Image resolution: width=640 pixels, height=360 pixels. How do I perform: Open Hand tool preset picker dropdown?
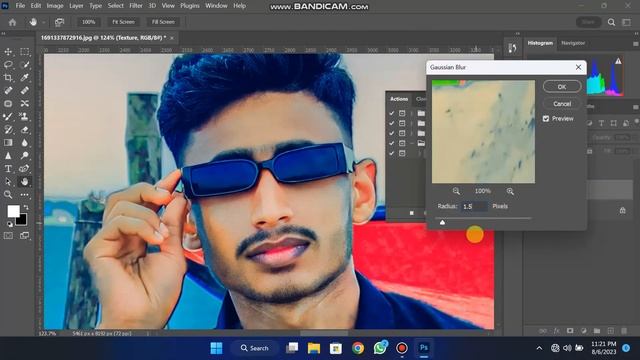43,22
